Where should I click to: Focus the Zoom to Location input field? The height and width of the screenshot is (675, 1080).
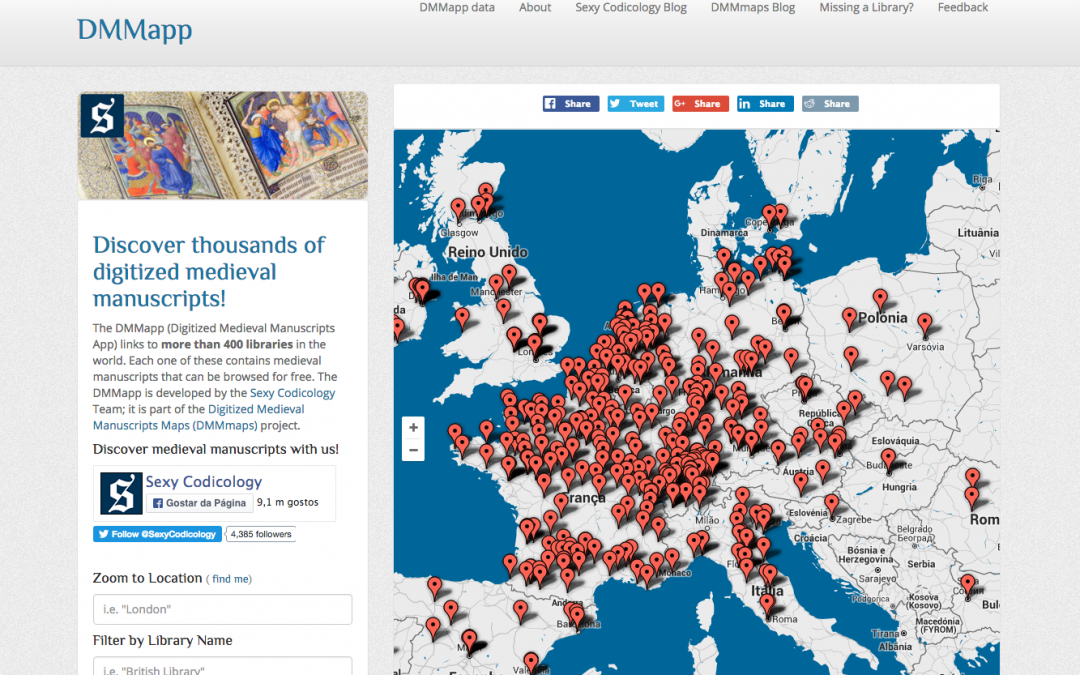(x=222, y=609)
